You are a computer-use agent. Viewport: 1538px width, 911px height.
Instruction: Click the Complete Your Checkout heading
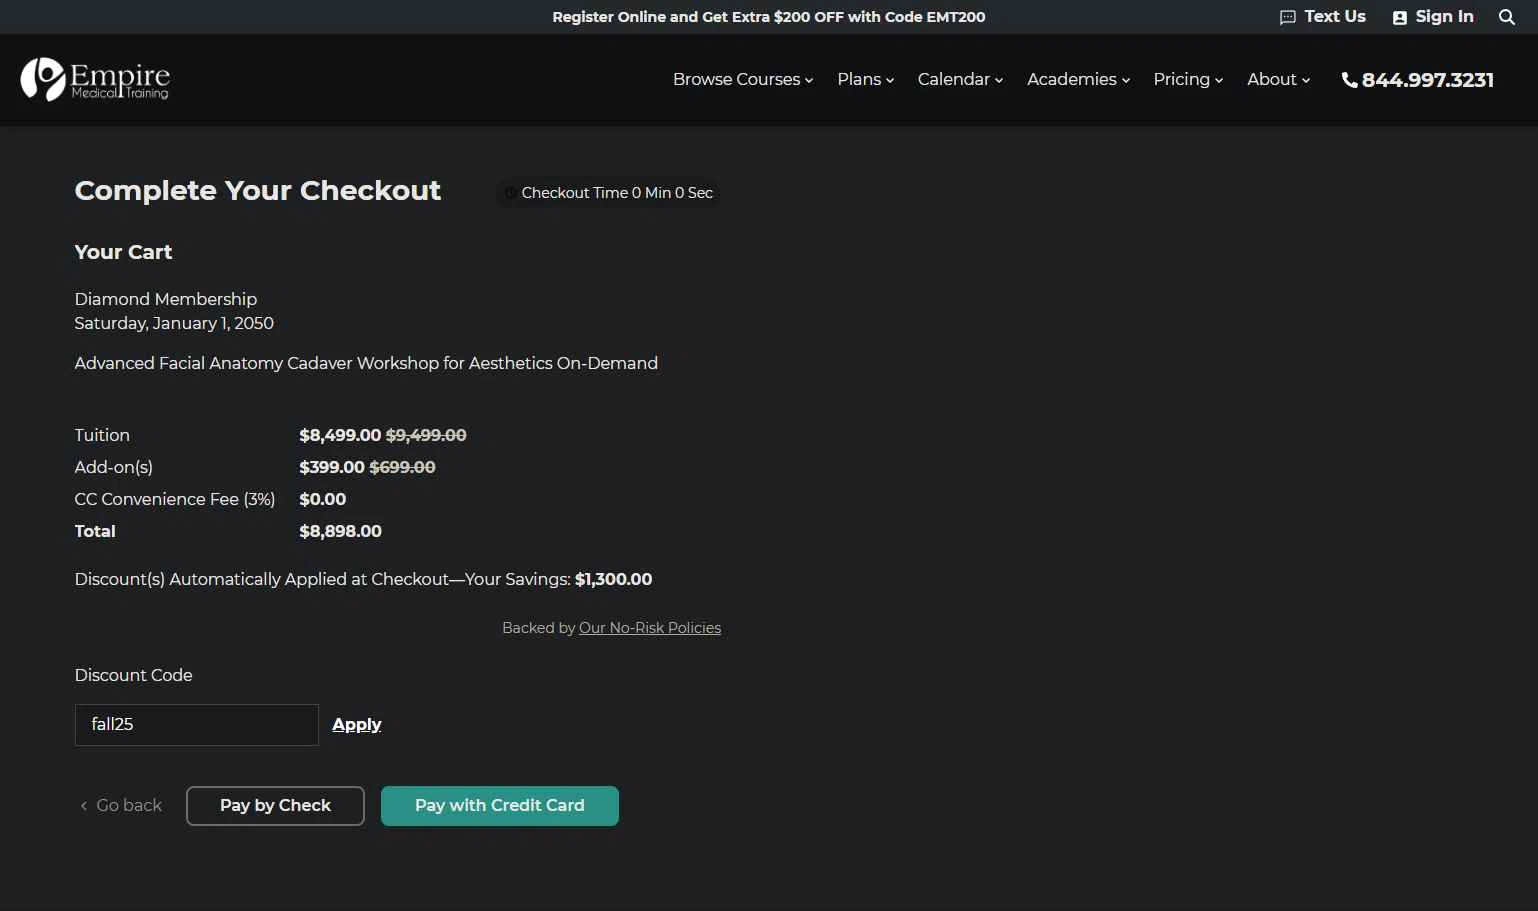click(x=258, y=190)
